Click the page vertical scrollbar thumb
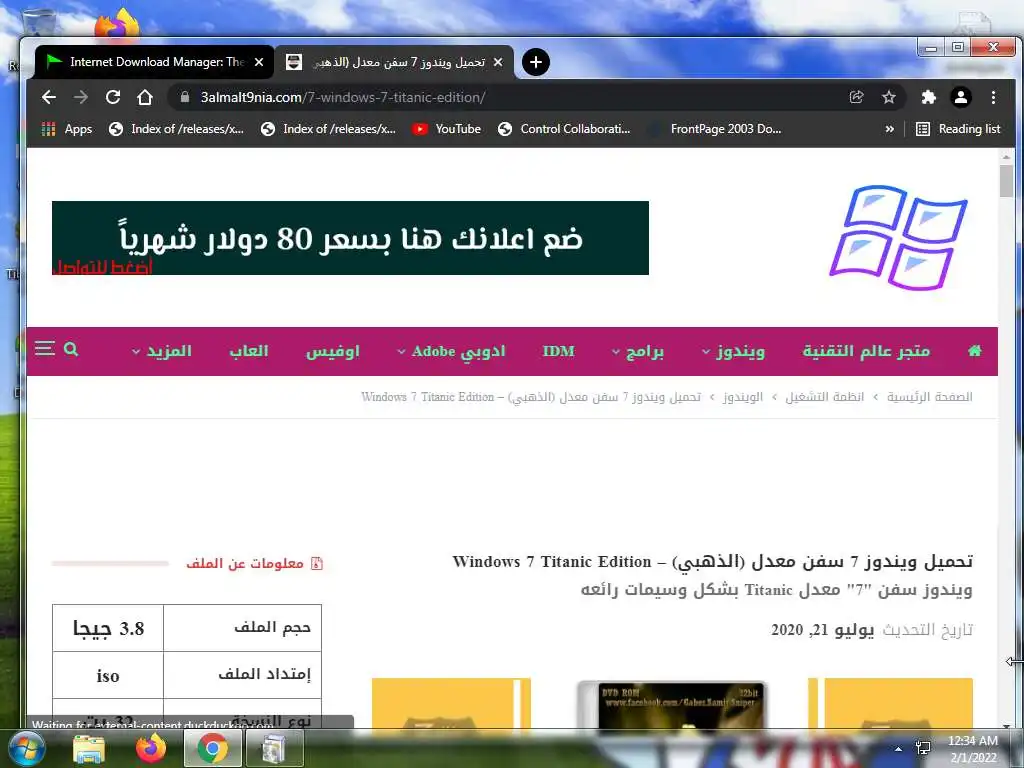The height and width of the screenshot is (768, 1024). coord(1006,182)
